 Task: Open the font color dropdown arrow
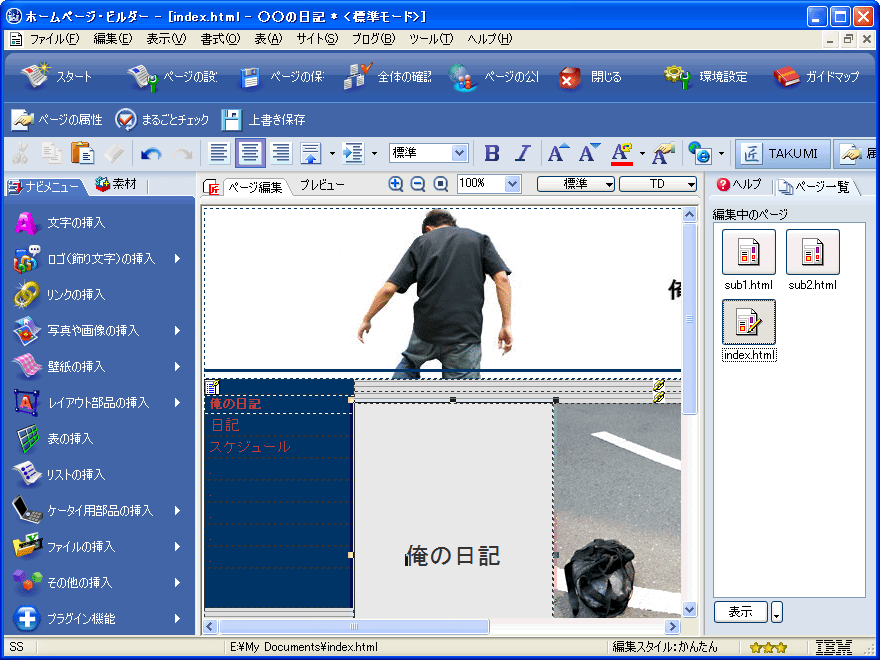click(642, 154)
